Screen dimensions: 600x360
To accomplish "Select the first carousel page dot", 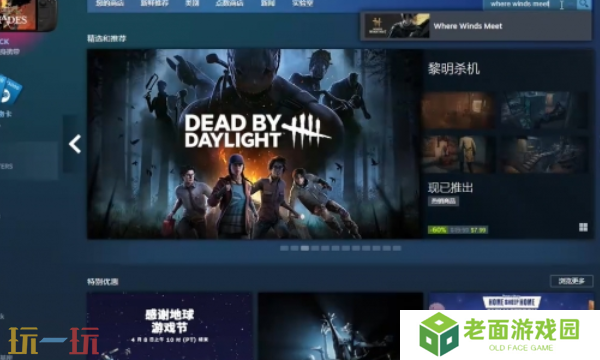I will (284, 248).
